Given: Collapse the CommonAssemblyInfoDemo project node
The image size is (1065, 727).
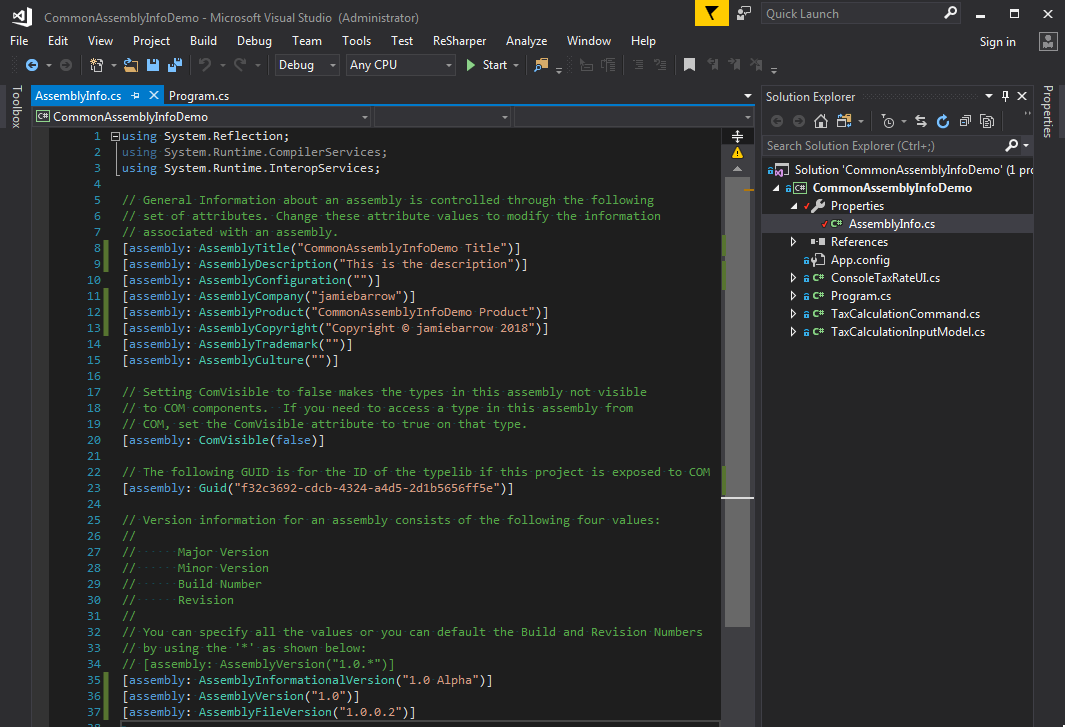Looking at the screenshot, I should (776, 188).
